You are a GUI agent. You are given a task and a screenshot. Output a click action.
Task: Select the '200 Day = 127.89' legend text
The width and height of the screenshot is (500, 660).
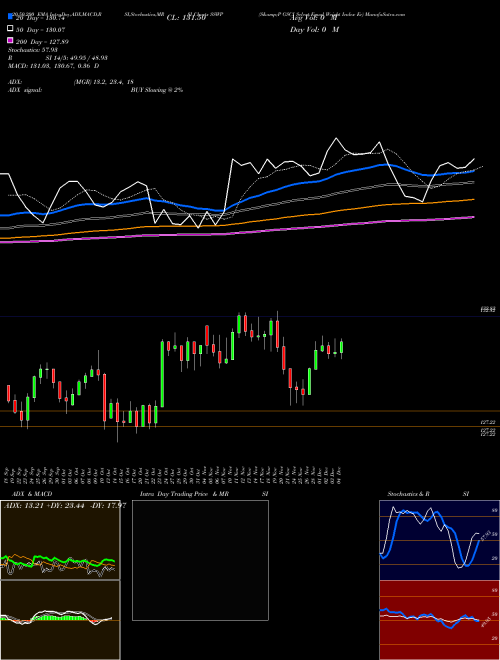[x=43, y=42]
